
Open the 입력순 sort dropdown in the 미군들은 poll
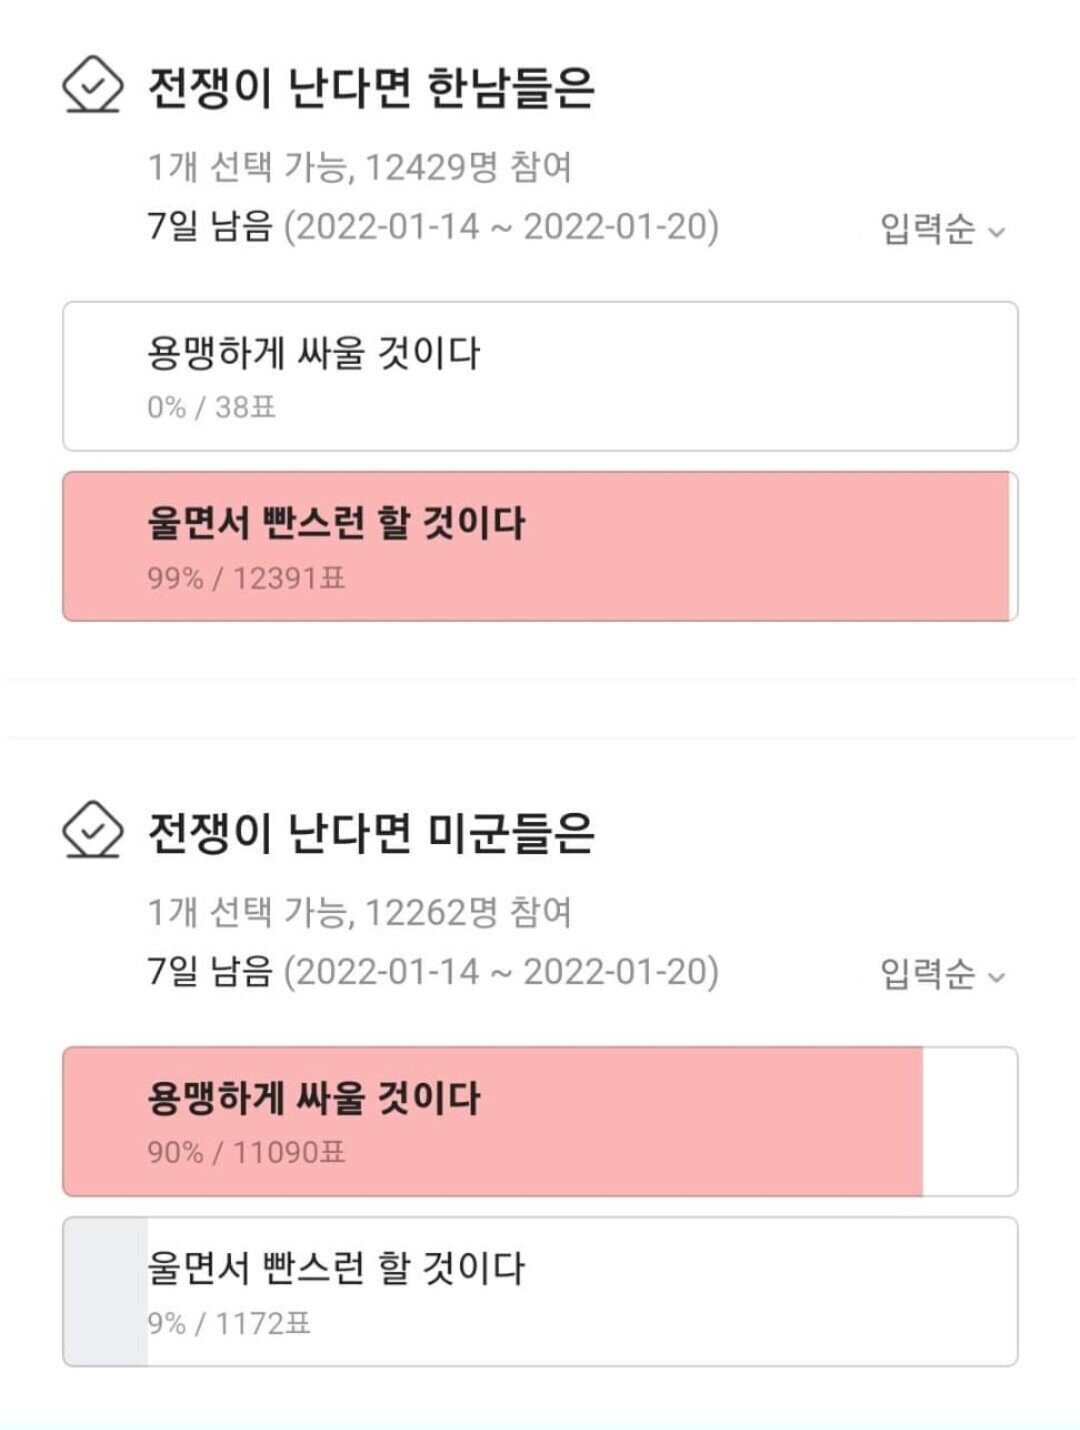(x=942, y=973)
